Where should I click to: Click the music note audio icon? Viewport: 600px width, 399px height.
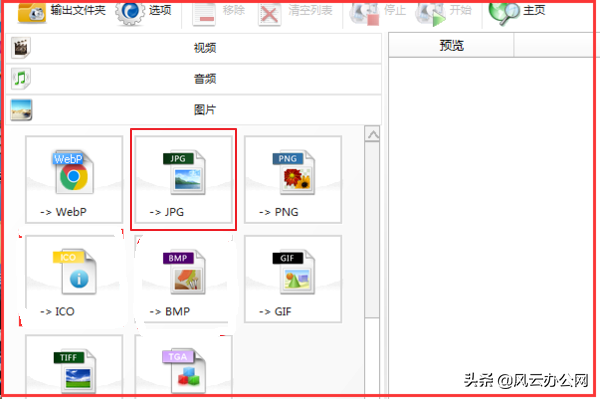click(21, 79)
